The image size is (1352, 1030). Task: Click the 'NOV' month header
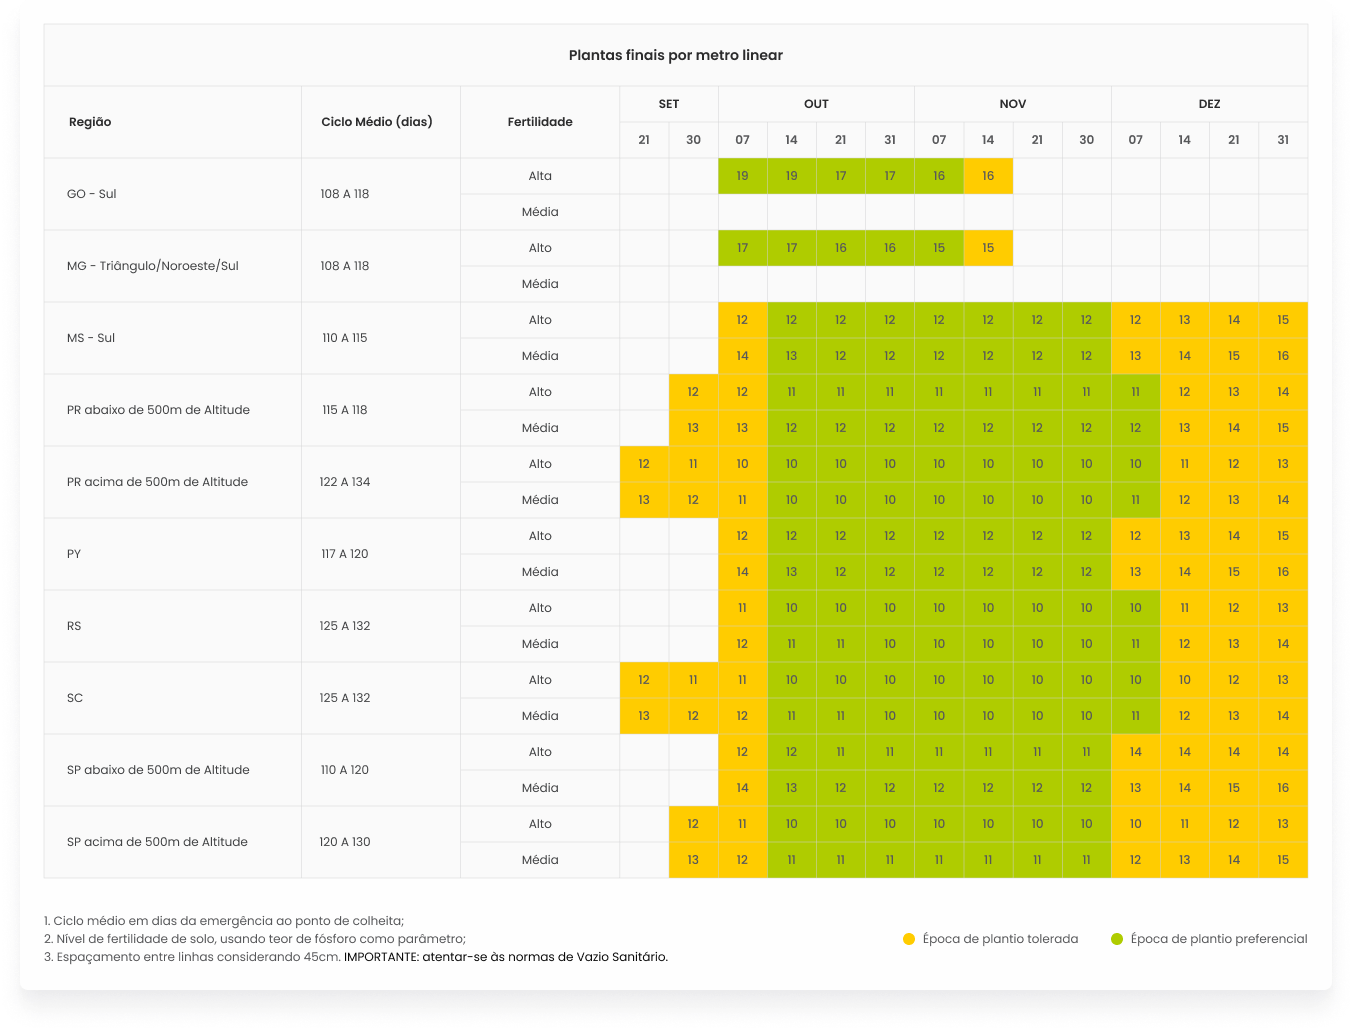pyautogui.click(x=1012, y=104)
